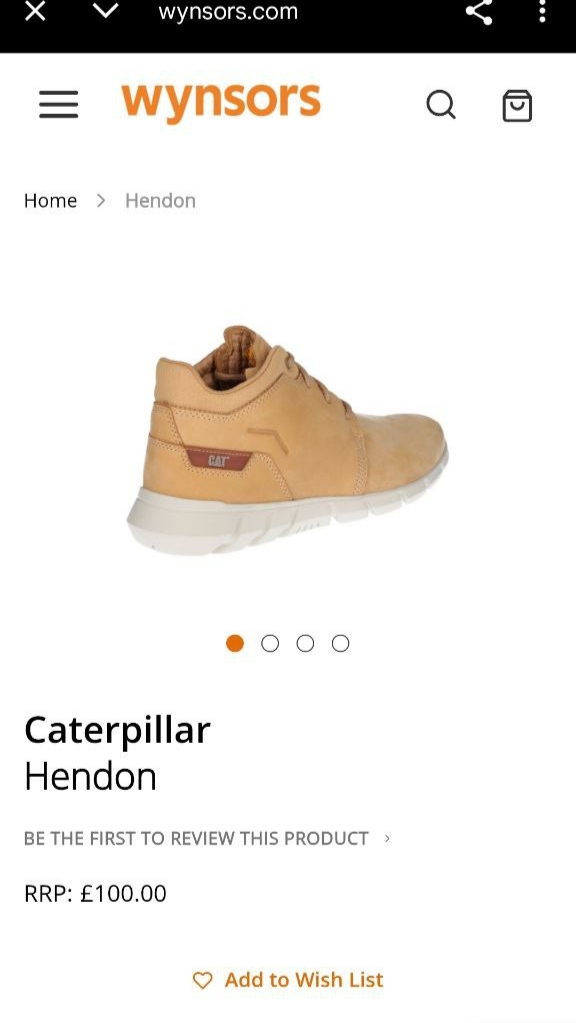
Task: Tap the share icon in browser bar
Action: (x=479, y=12)
